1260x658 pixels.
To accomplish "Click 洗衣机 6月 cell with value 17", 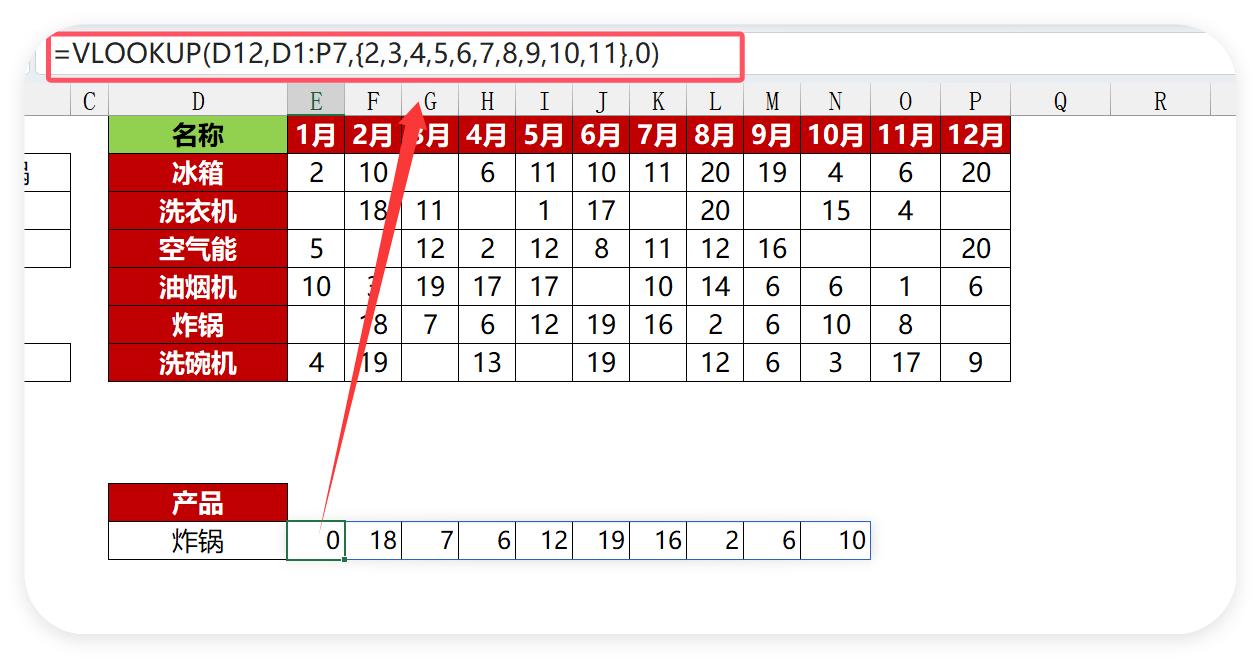I will click(601, 211).
